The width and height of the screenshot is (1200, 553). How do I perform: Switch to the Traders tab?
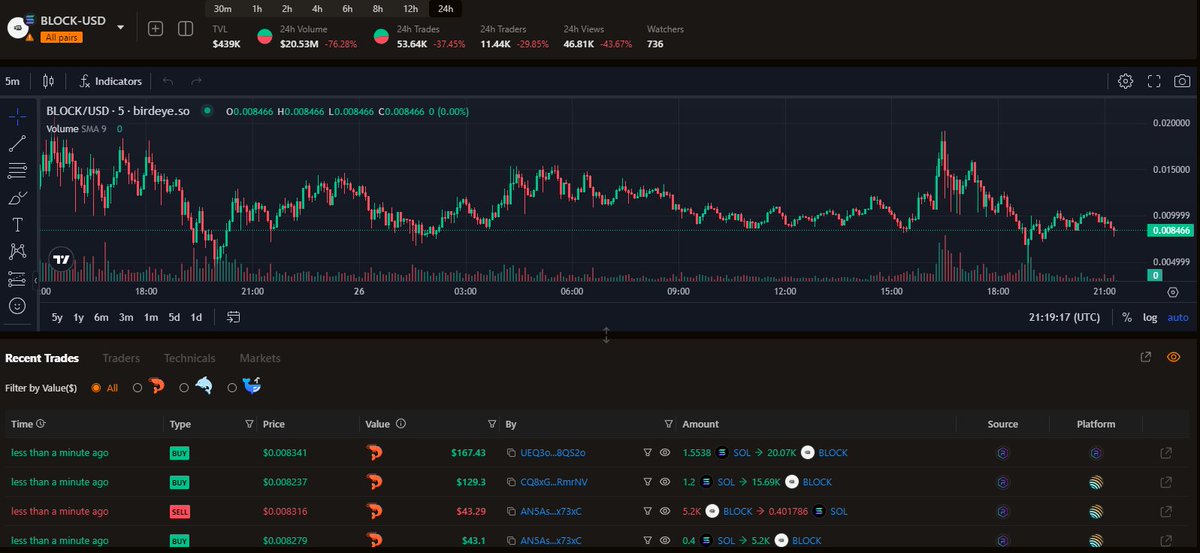(121, 358)
